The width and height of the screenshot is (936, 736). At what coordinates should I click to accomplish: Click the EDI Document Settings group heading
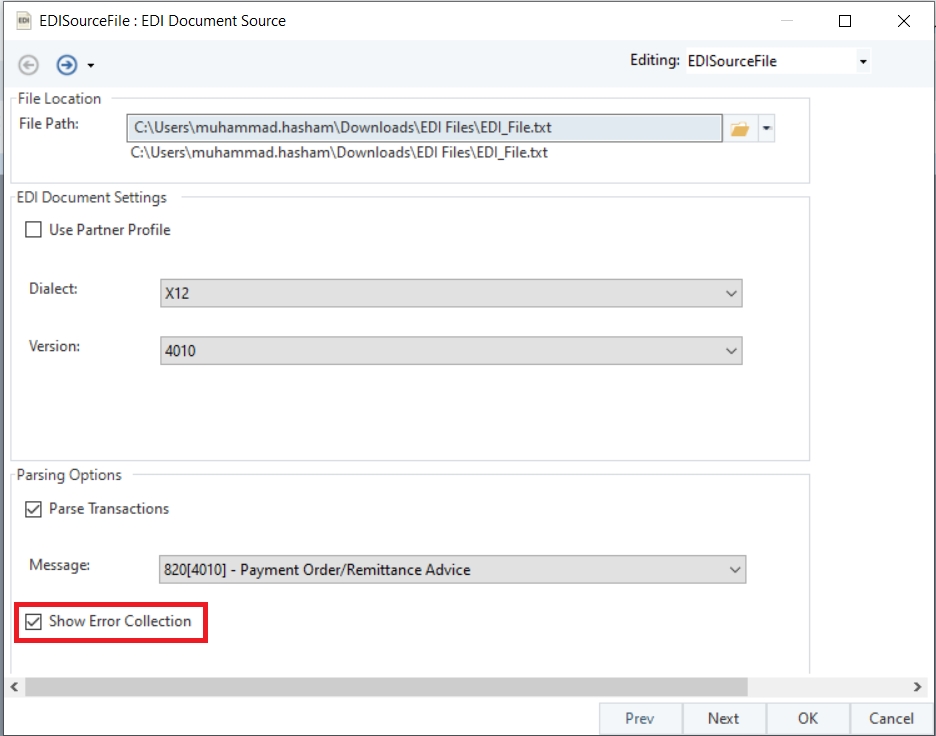91,198
